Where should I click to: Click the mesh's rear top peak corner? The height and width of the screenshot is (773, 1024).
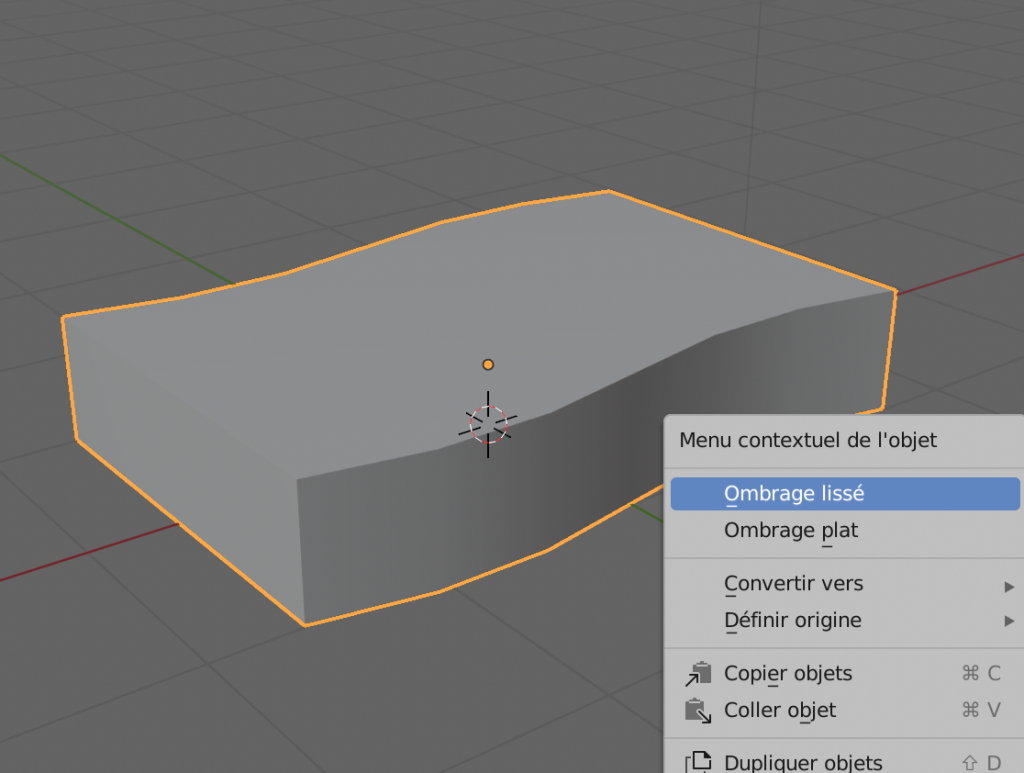point(608,191)
